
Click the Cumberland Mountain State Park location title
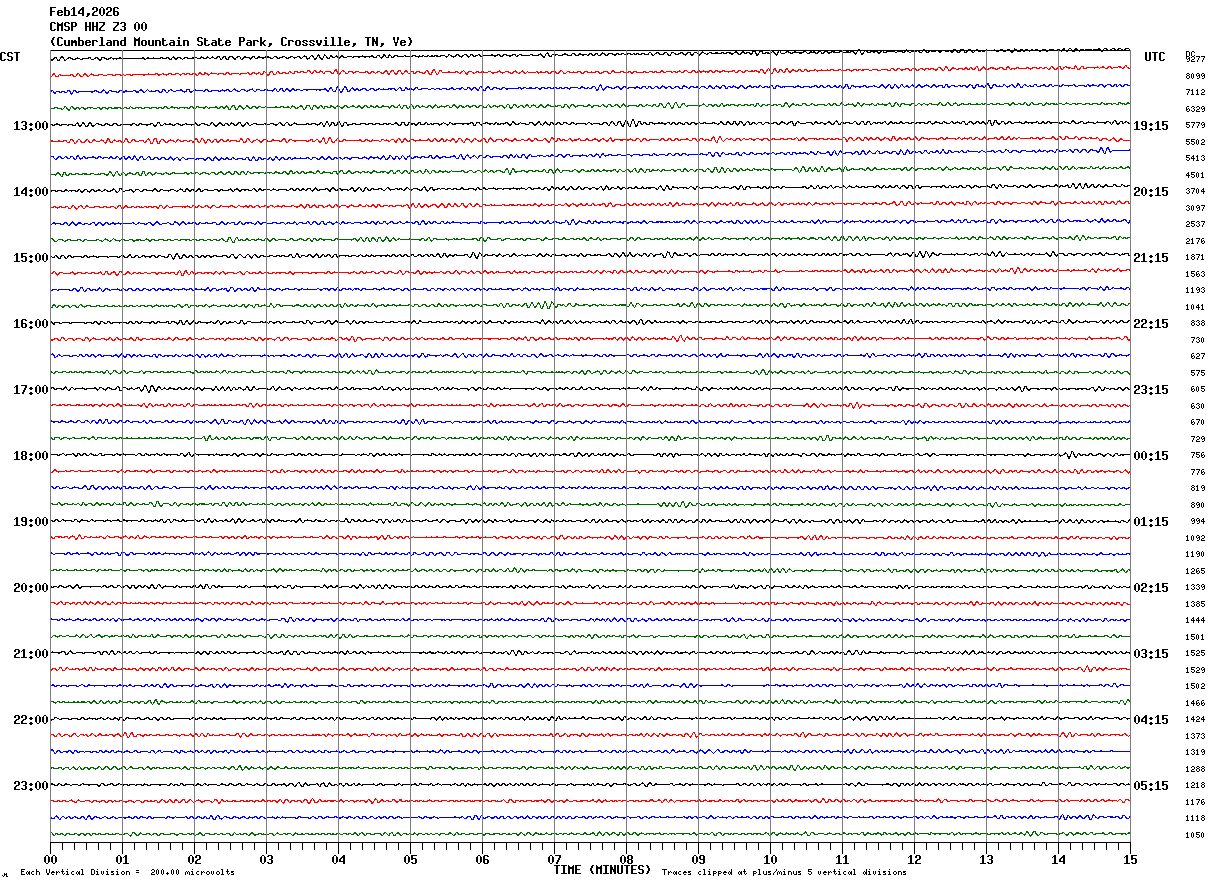point(231,42)
